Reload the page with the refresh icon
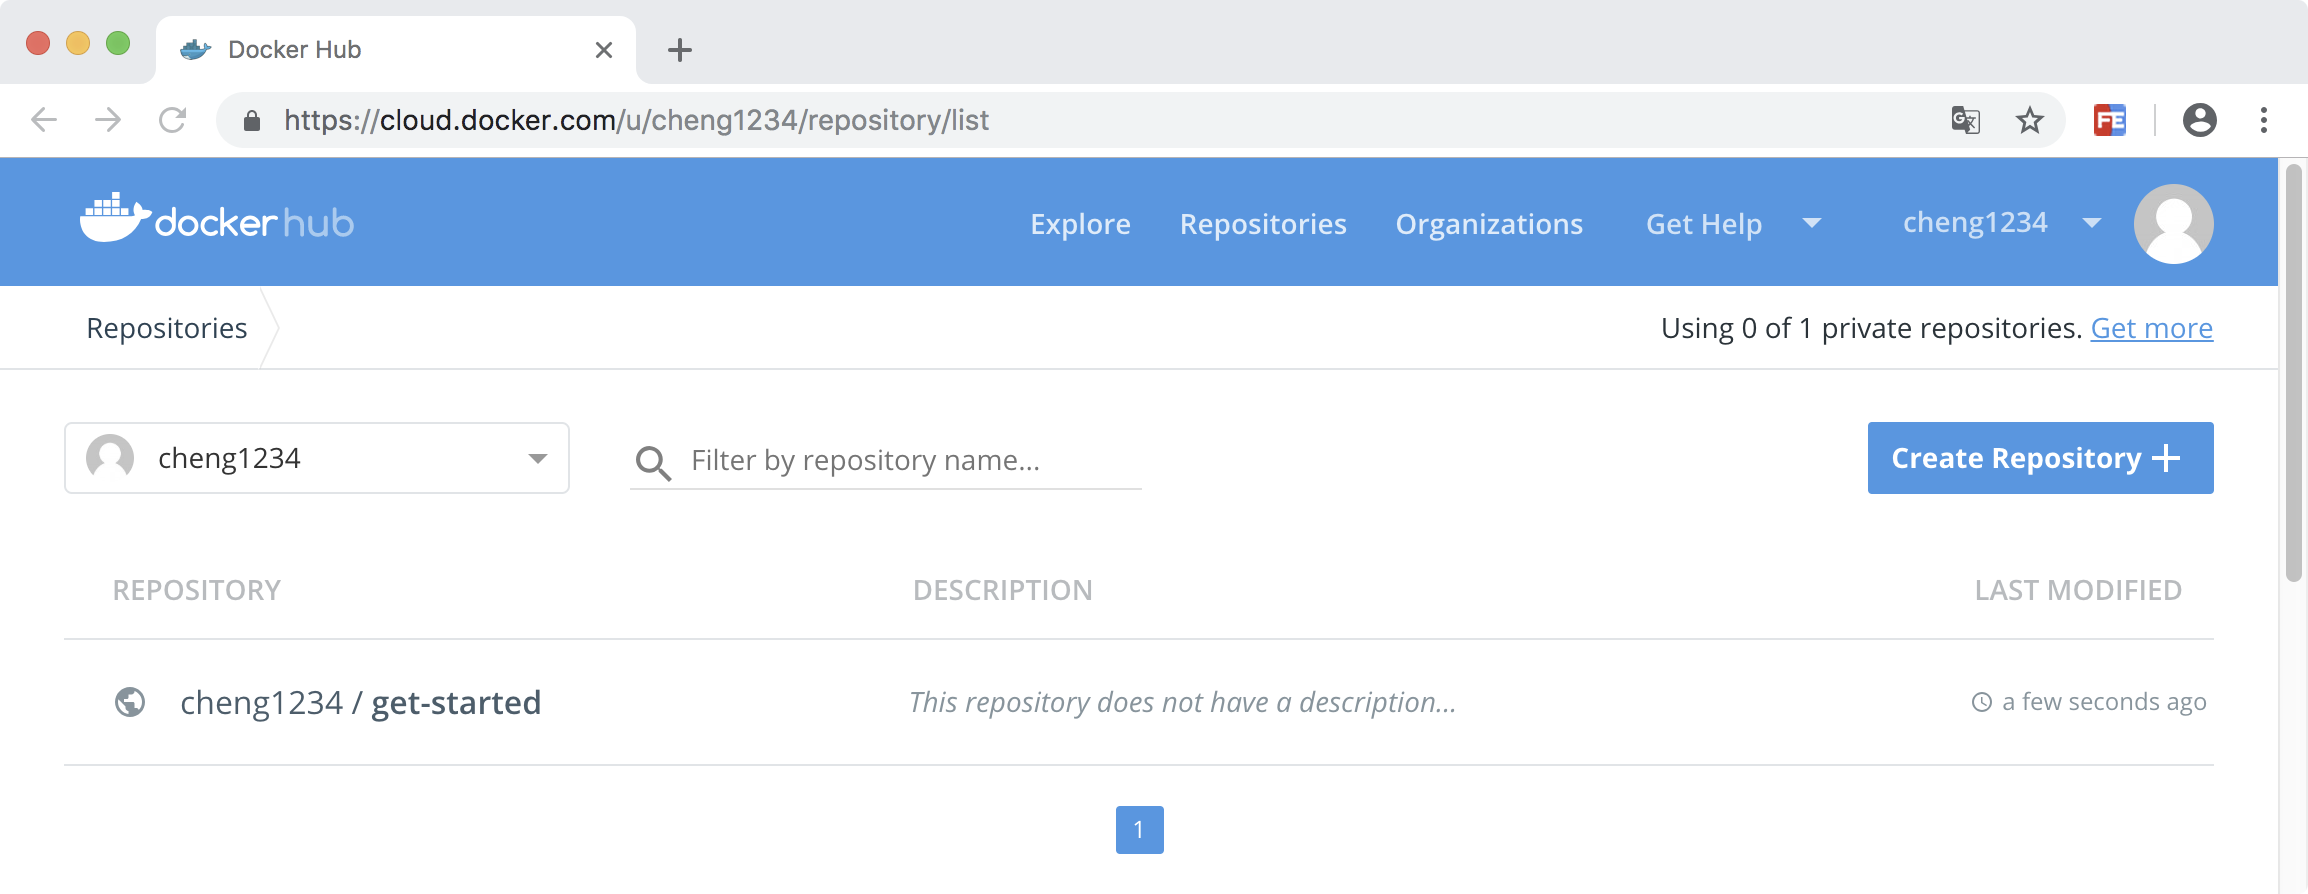The image size is (2308, 894). (173, 121)
